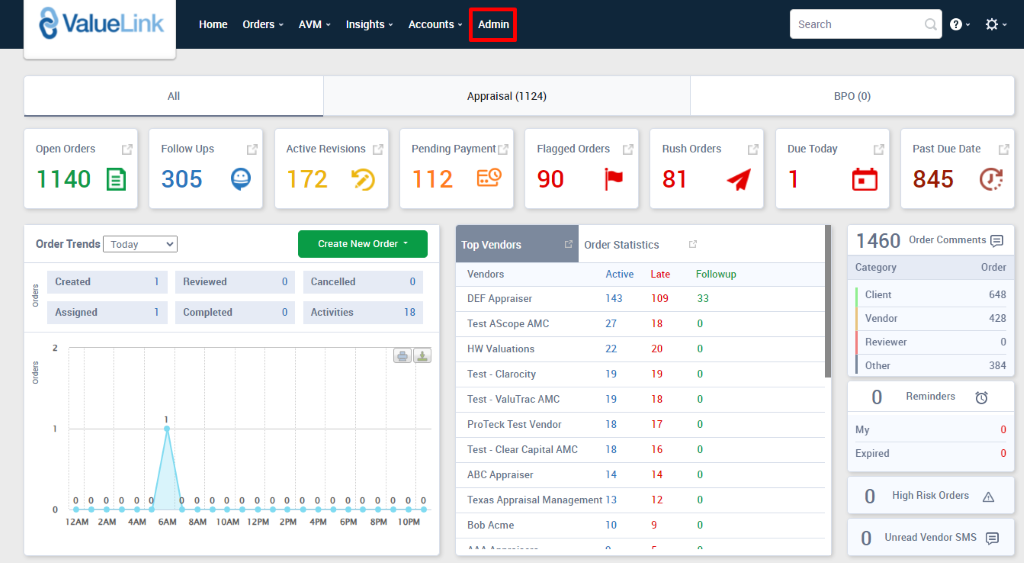Click the Past Due Date clock icon
Screen dimensions: 1024x563
pos(991,179)
